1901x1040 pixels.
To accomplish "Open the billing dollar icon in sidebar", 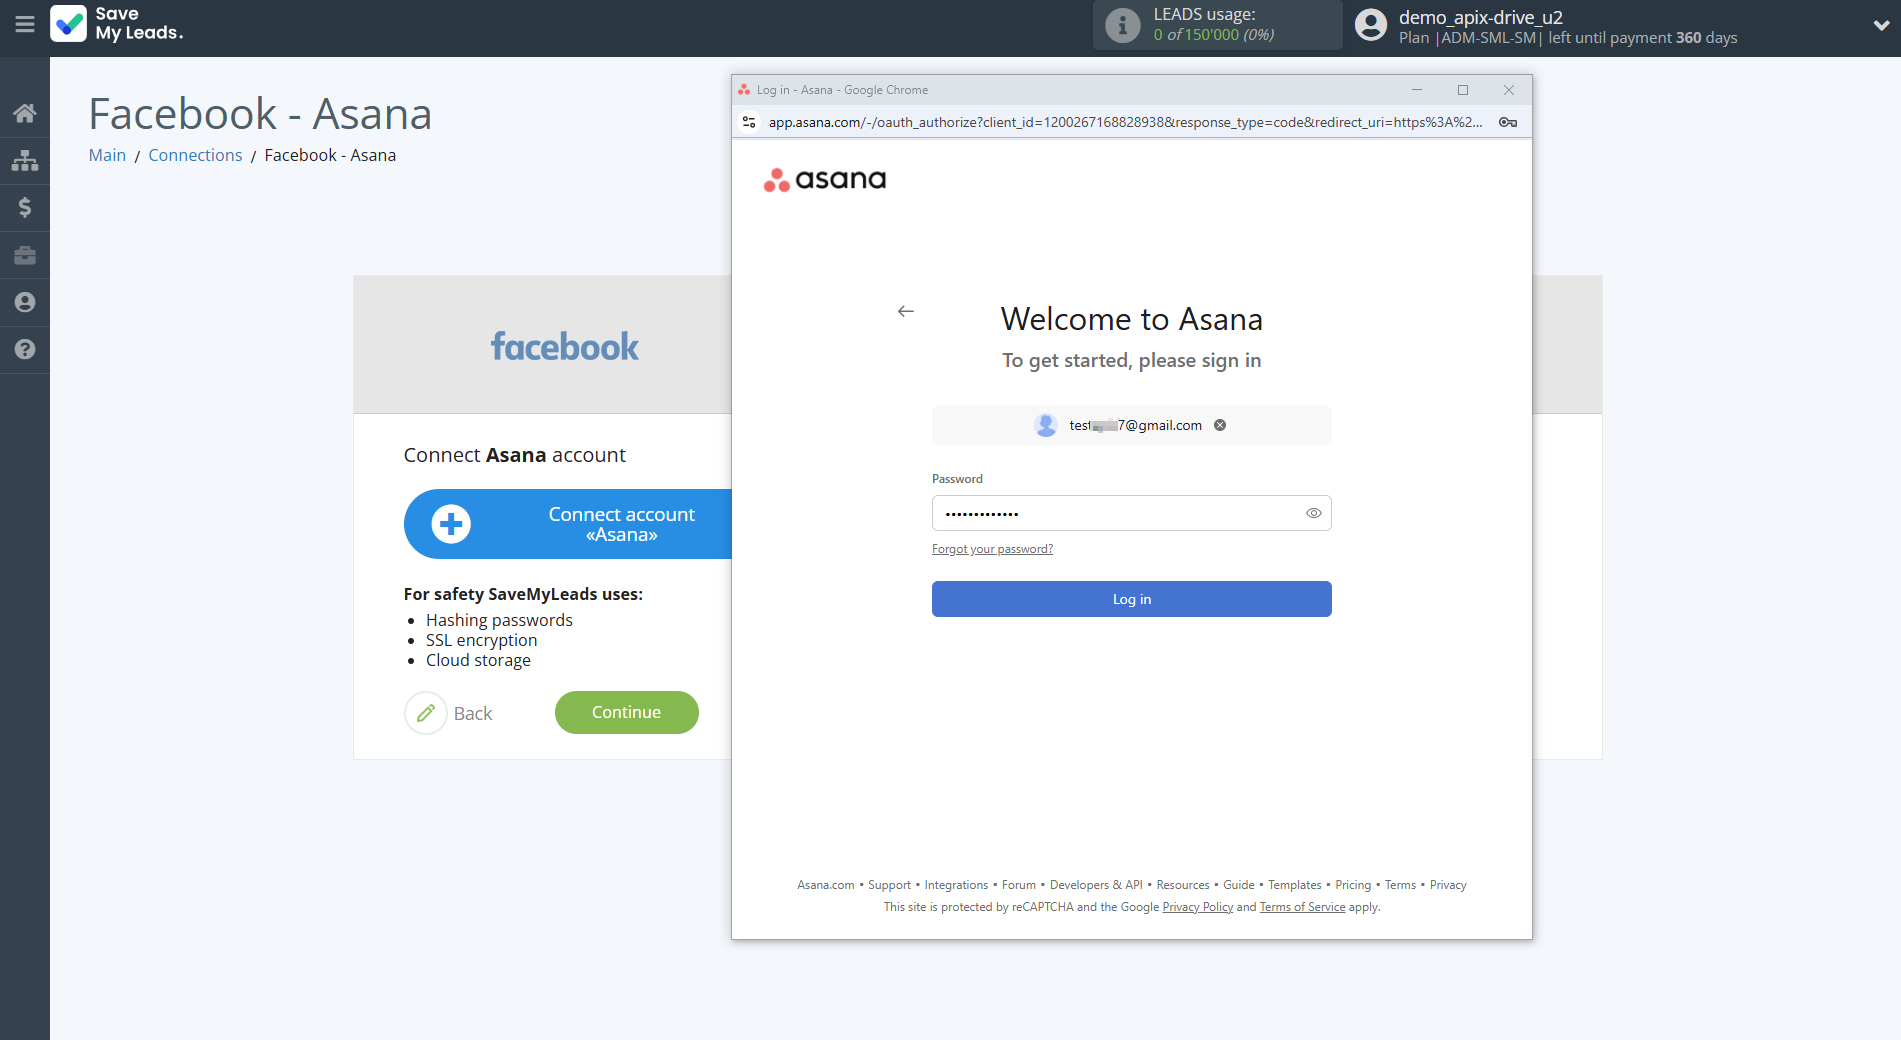I will pyautogui.click(x=25, y=207).
